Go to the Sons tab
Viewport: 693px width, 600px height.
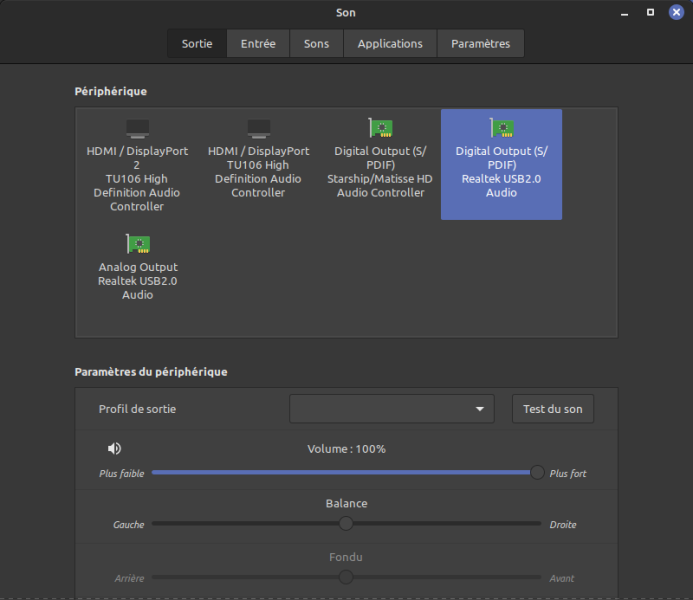[x=316, y=44]
